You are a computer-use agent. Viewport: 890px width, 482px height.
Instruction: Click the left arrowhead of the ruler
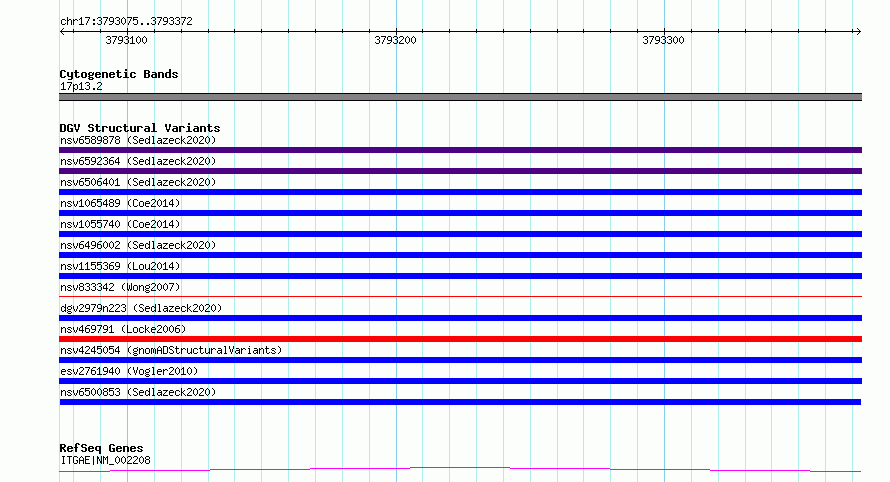[62, 32]
